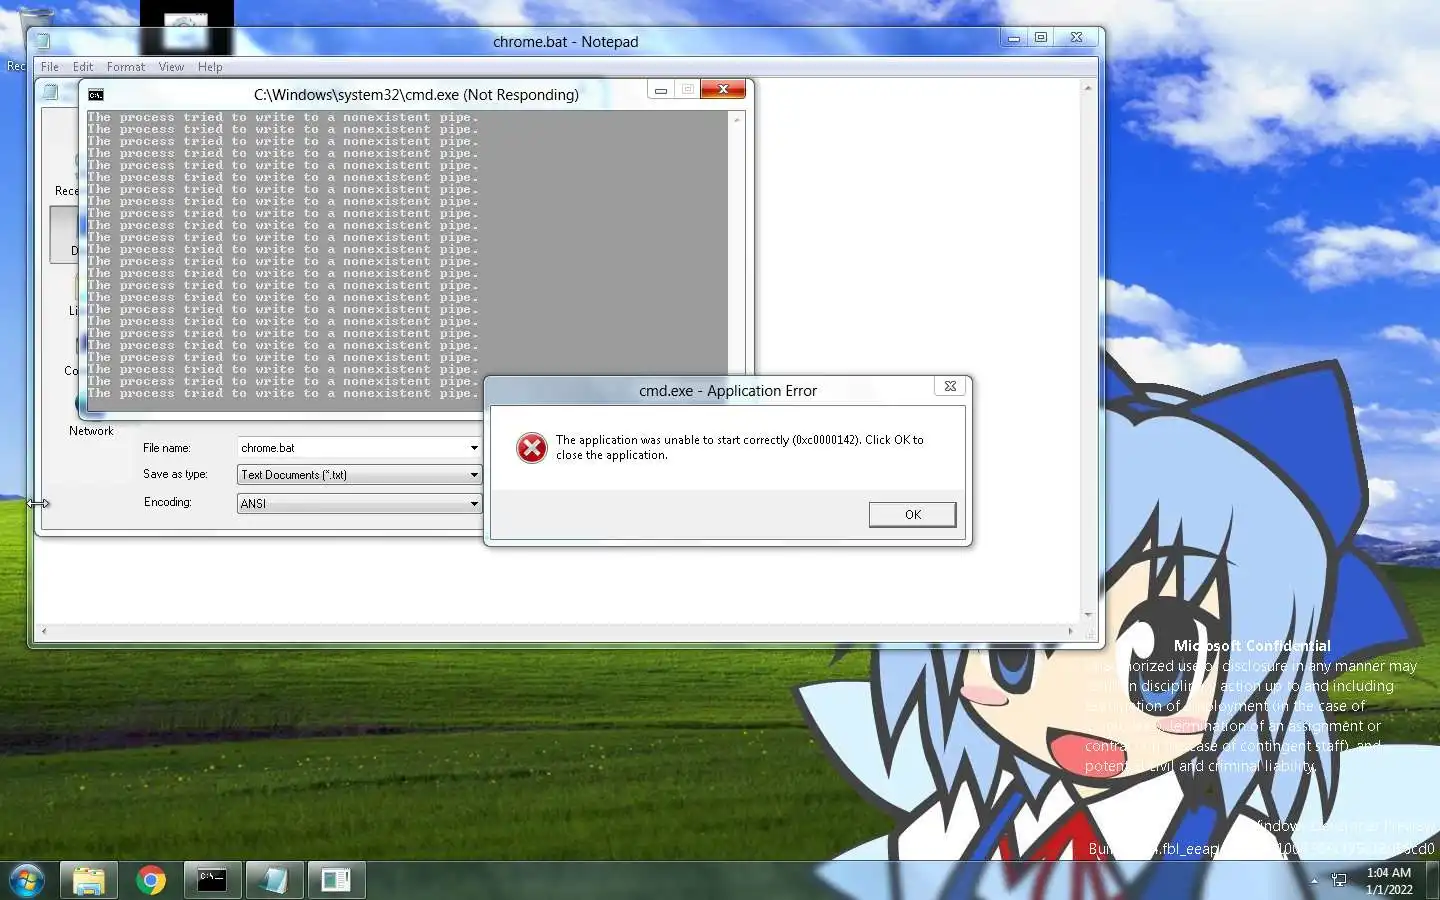Open Notepad's File menu
Screen dimensions: 1440x900
(x=49, y=67)
